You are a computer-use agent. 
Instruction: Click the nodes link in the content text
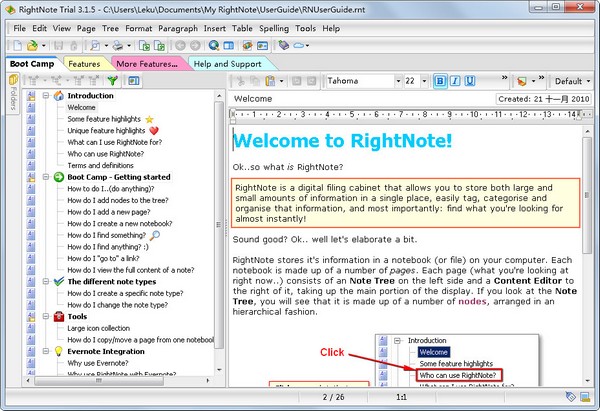click(472, 302)
